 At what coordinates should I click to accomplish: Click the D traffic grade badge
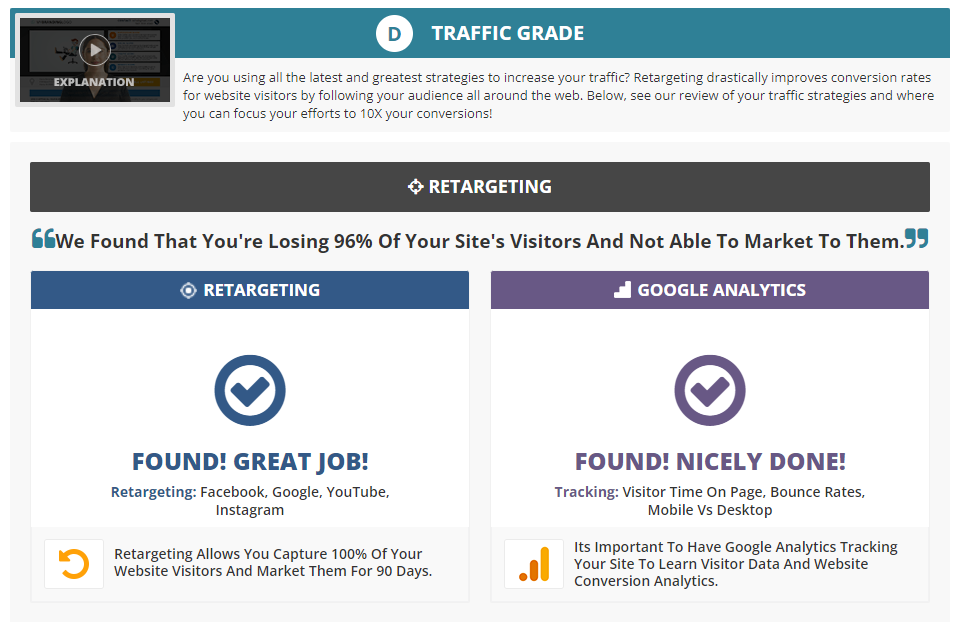click(395, 34)
